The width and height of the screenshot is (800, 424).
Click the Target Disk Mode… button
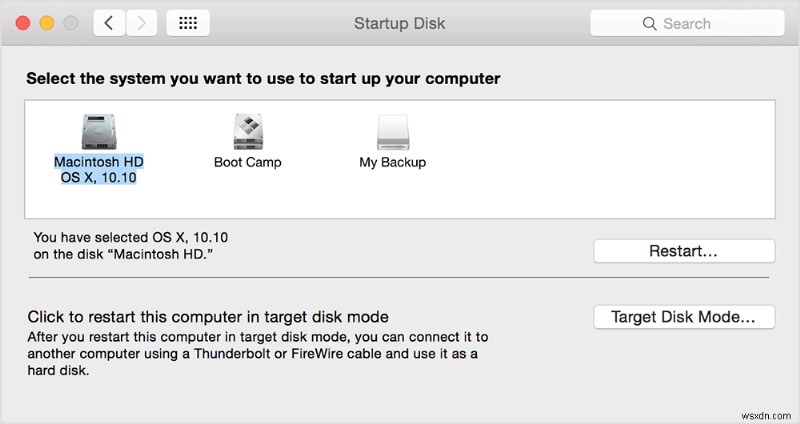[x=684, y=317]
